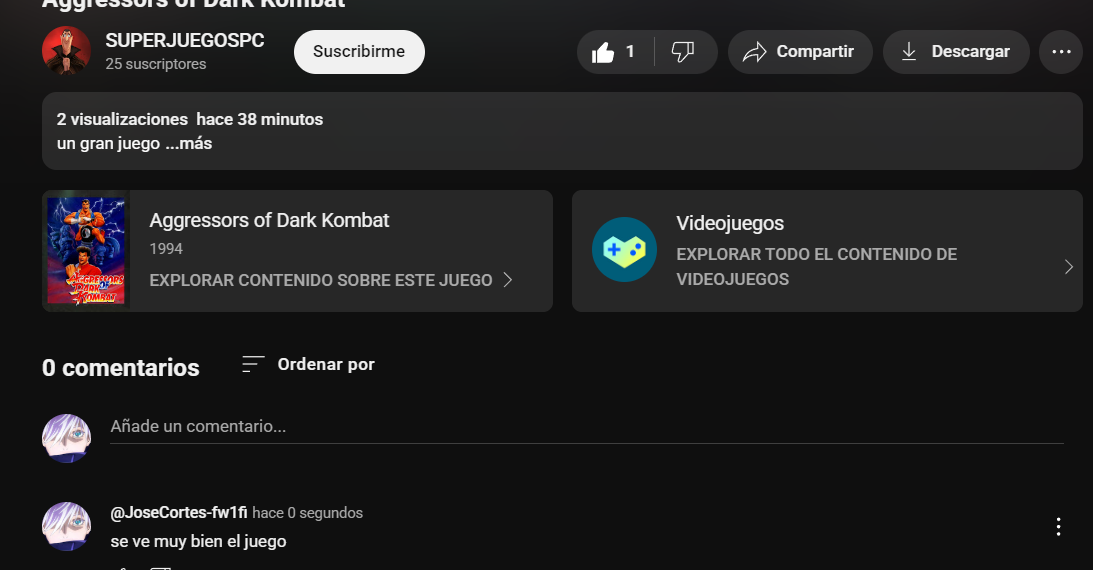
Task: Open chevron next to Explorar contenido sobre este juego
Action: tap(508, 280)
